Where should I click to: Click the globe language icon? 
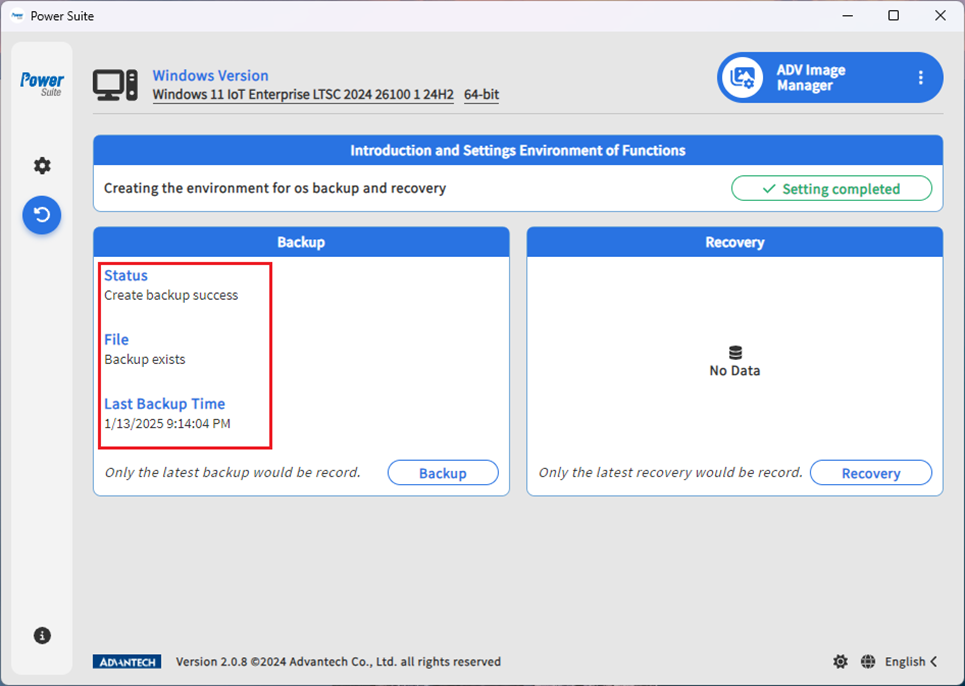(x=868, y=662)
